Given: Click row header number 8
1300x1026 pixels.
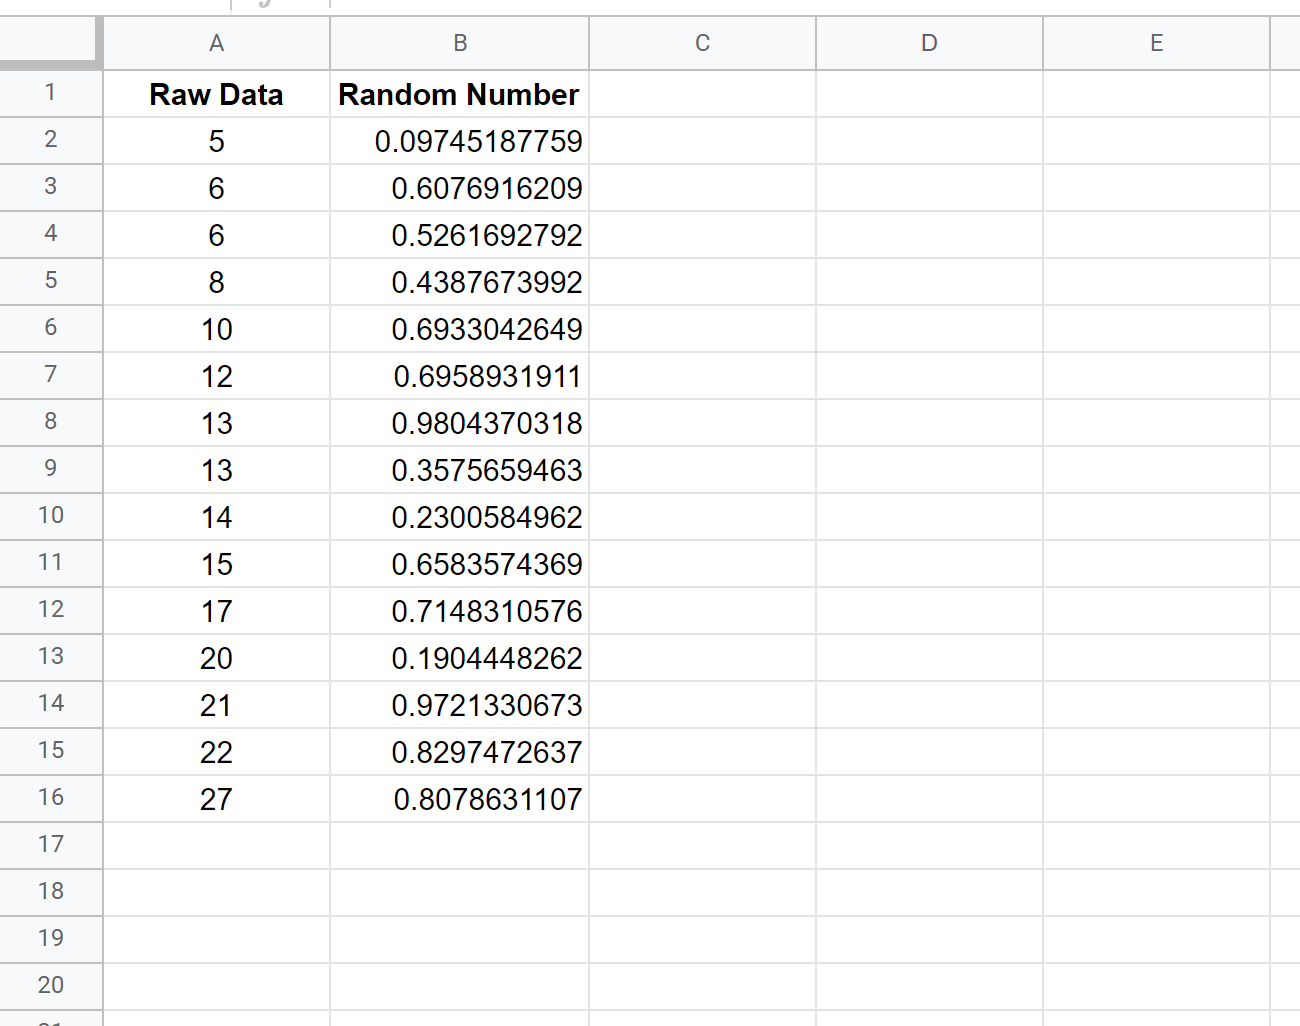Looking at the screenshot, I should (50, 422).
